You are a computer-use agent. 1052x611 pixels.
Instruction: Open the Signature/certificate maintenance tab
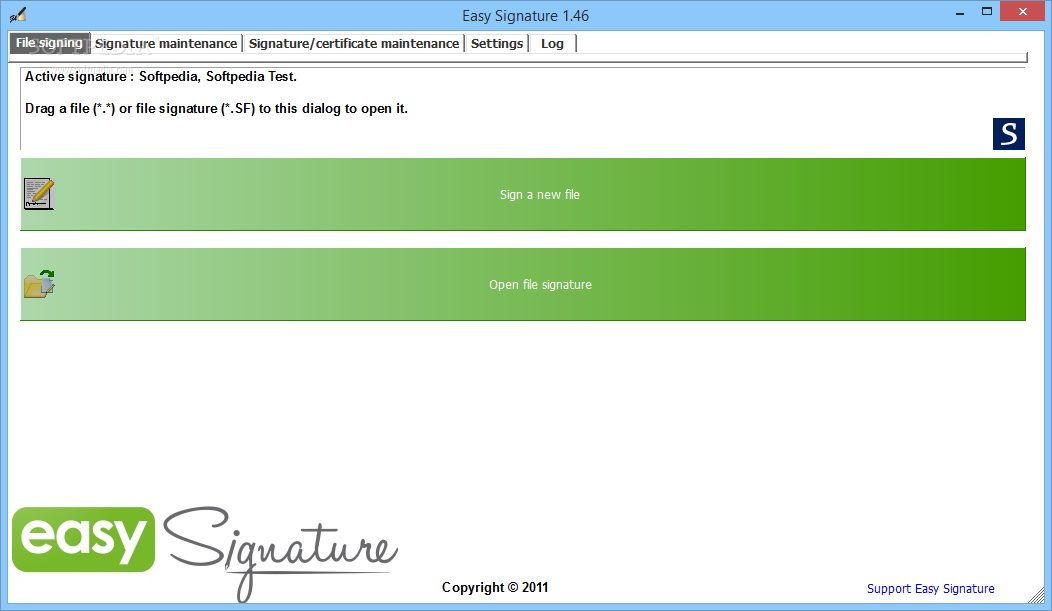354,44
